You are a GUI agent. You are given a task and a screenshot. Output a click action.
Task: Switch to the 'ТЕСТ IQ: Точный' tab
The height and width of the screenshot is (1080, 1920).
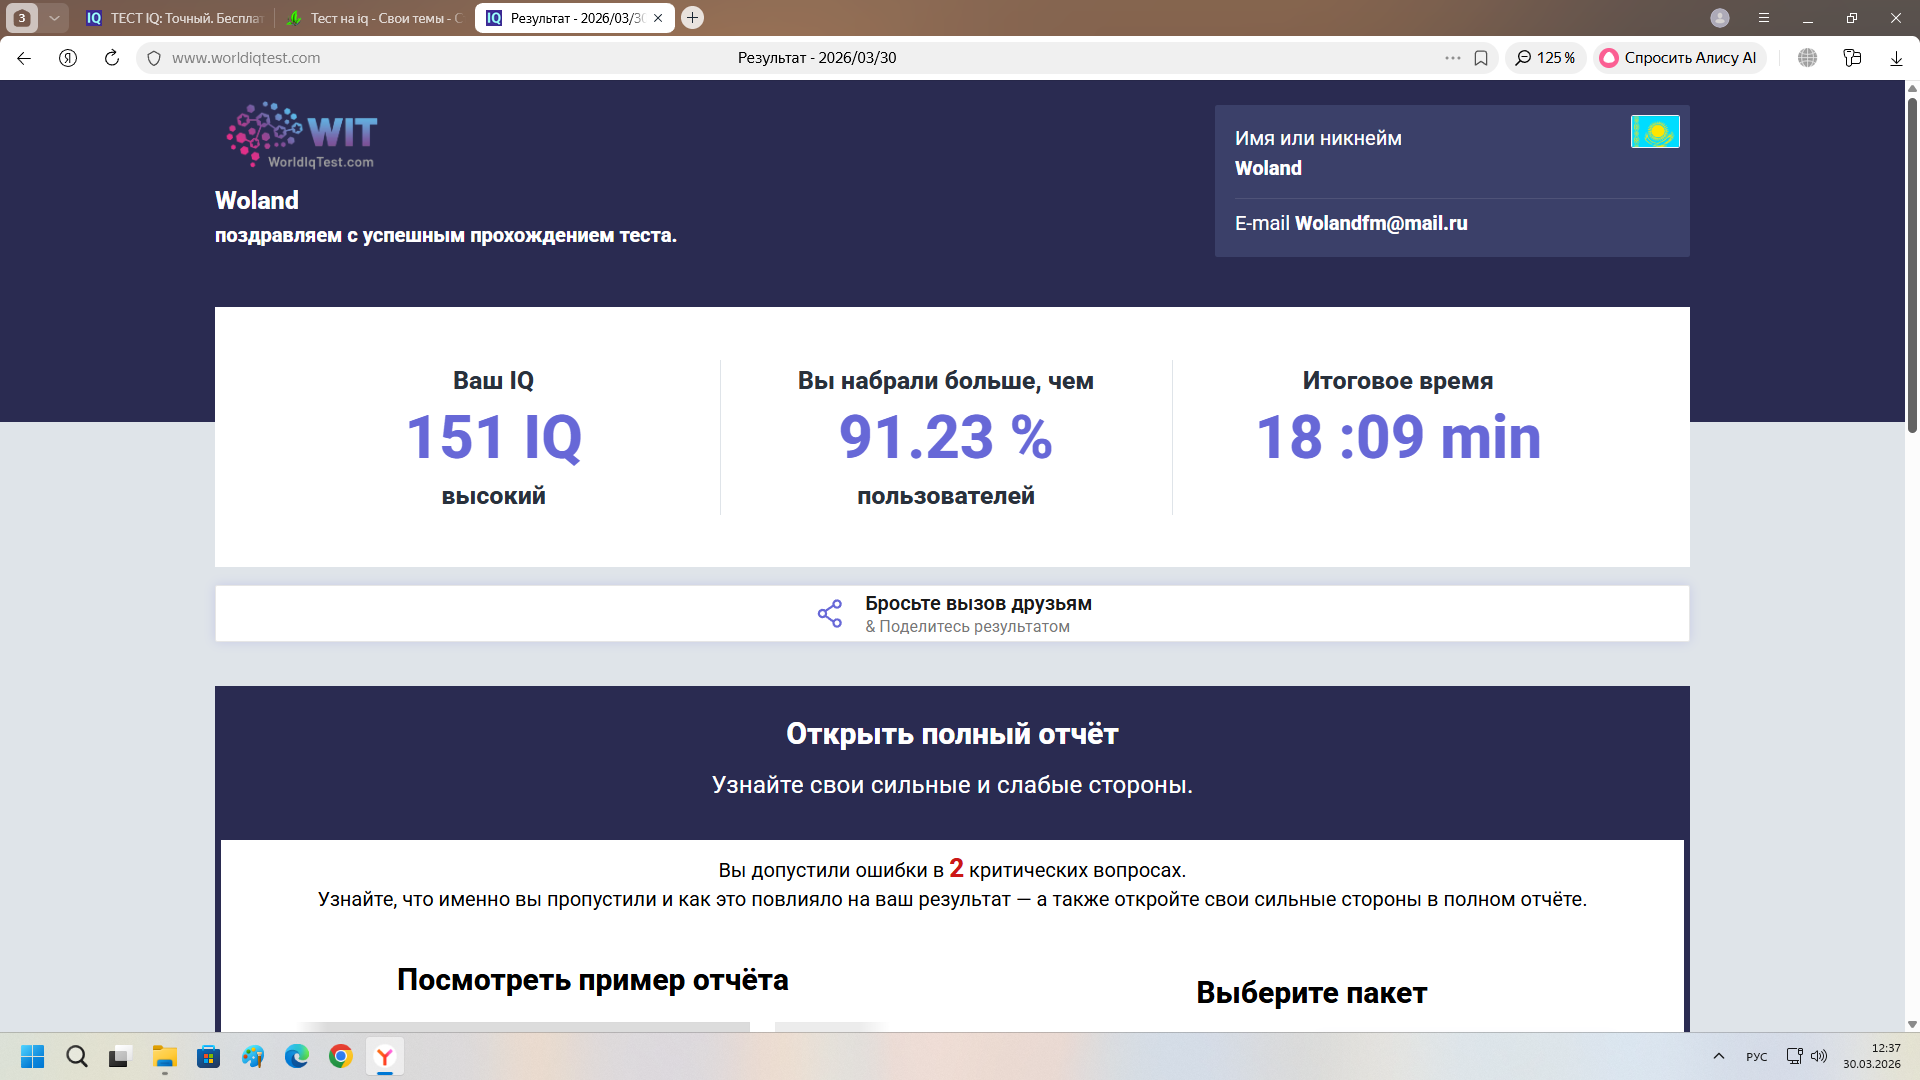[176, 18]
